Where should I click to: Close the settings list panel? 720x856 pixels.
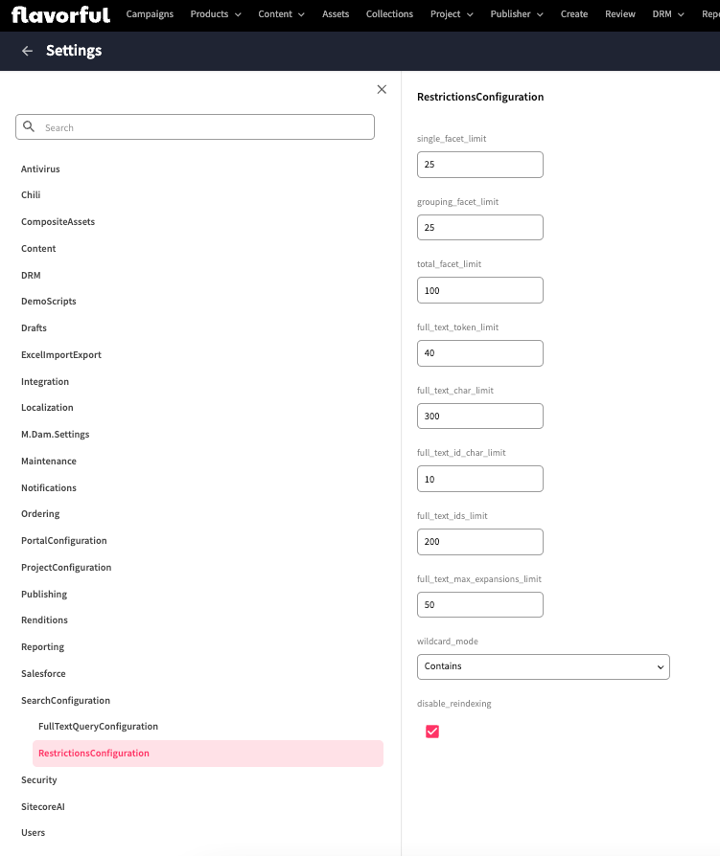(381, 89)
